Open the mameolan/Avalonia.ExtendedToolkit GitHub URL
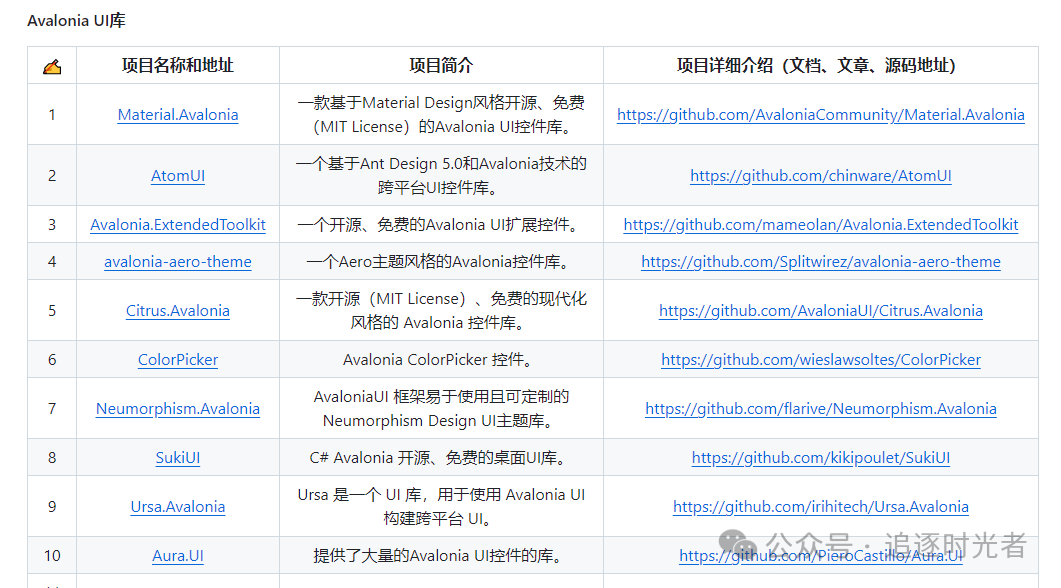The image size is (1061, 588). 820,225
